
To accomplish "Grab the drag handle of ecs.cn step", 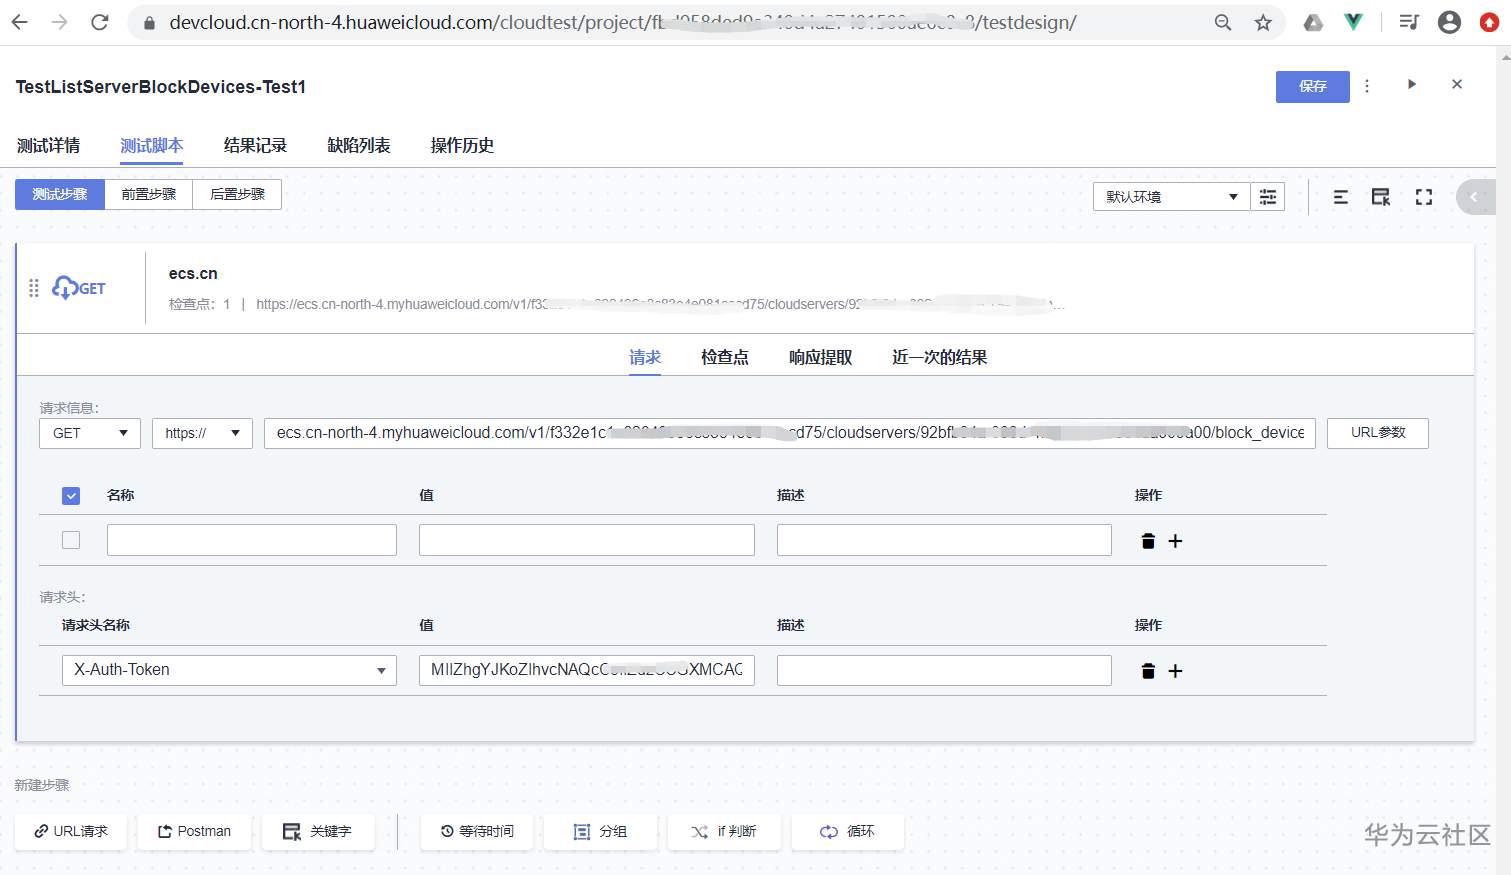I will (x=34, y=288).
